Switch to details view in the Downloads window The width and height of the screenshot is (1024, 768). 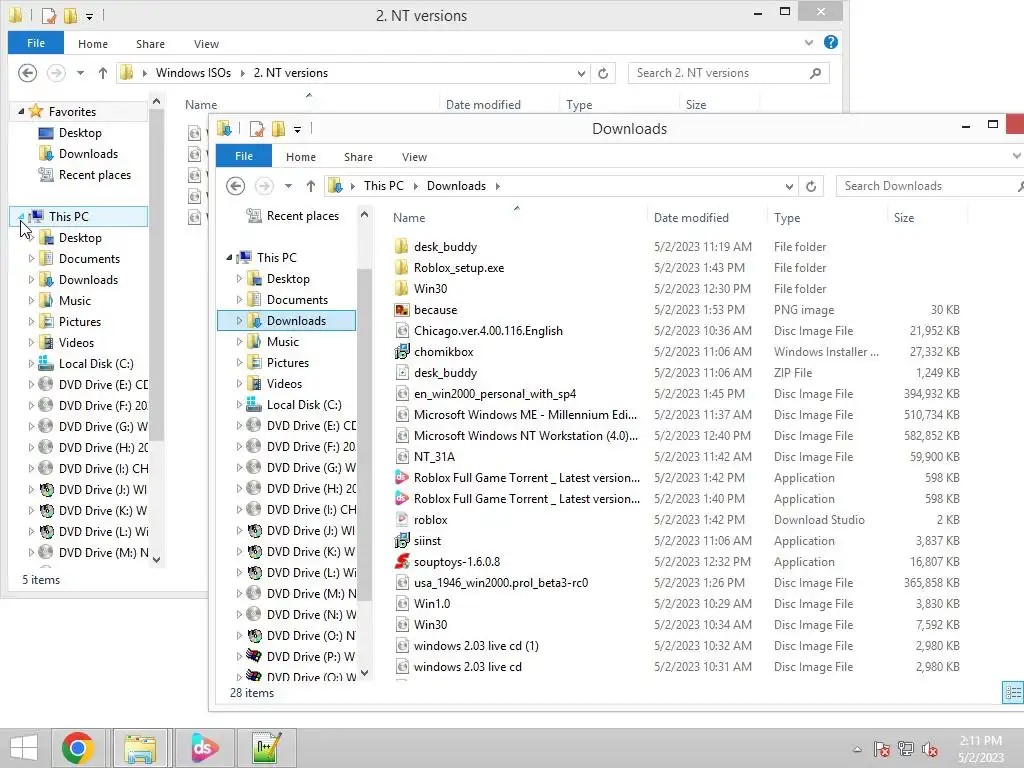pos(1013,693)
